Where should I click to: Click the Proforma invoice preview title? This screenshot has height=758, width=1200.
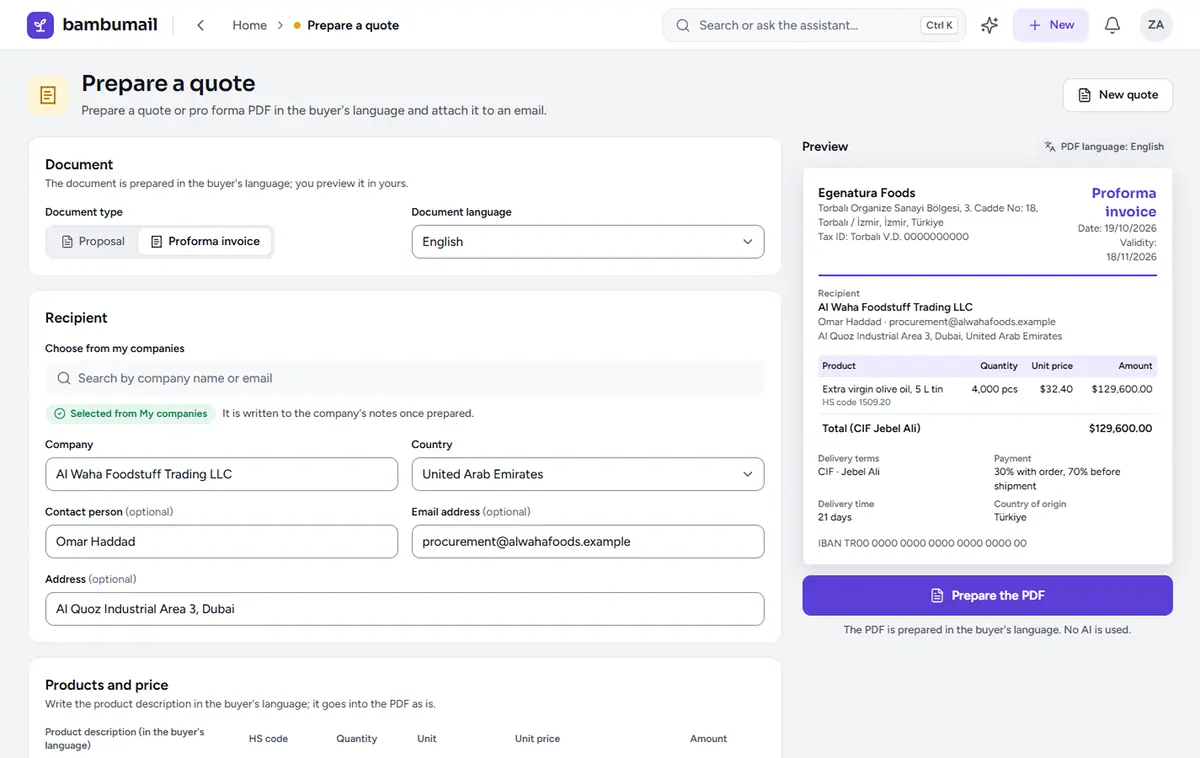(1124, 202)
